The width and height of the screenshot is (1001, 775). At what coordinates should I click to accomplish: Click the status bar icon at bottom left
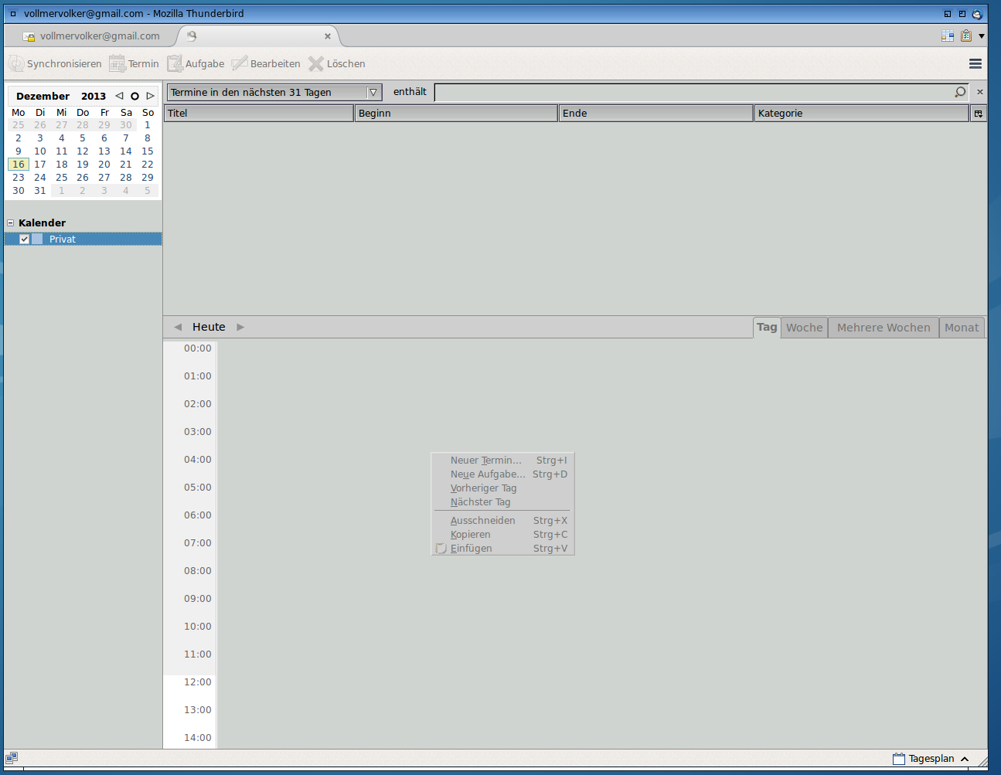(x=12, y=759)
